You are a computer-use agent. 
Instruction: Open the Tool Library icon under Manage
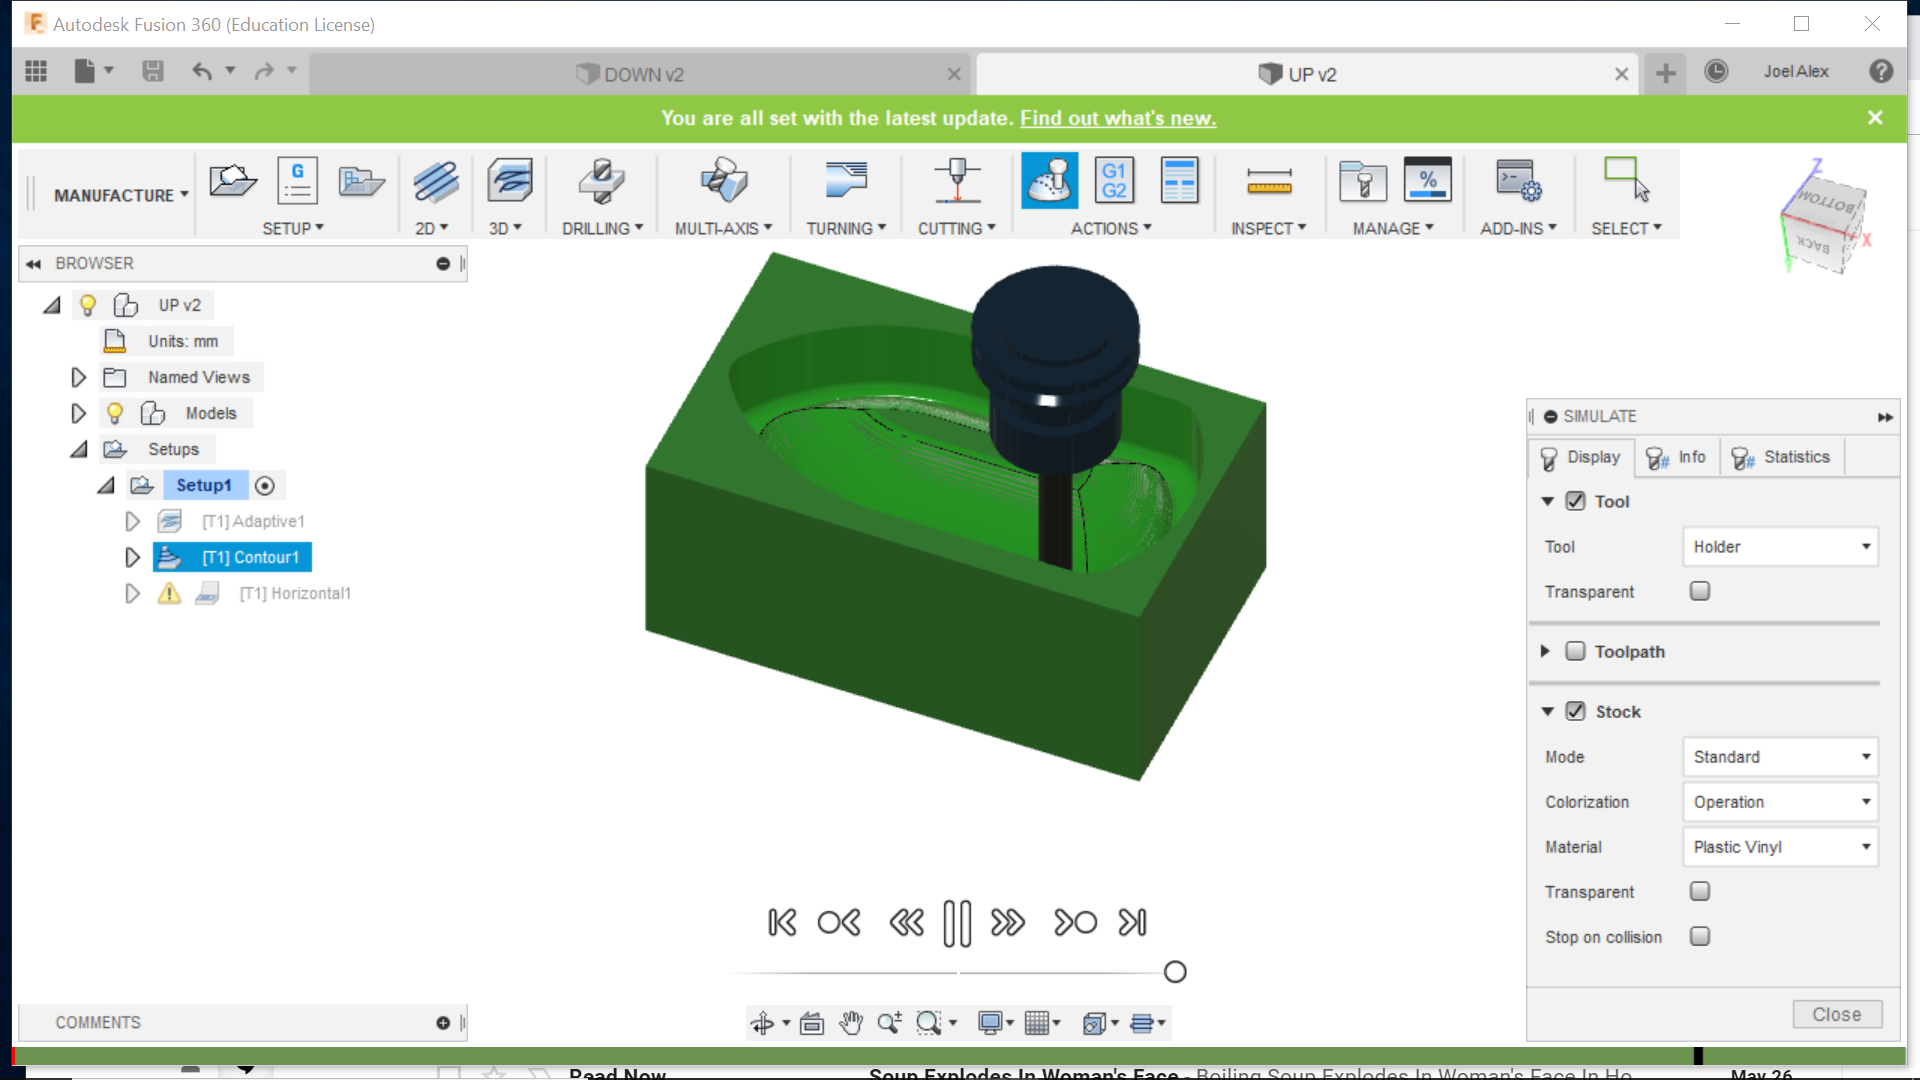pyautogui.click(x=1362, y=181)
